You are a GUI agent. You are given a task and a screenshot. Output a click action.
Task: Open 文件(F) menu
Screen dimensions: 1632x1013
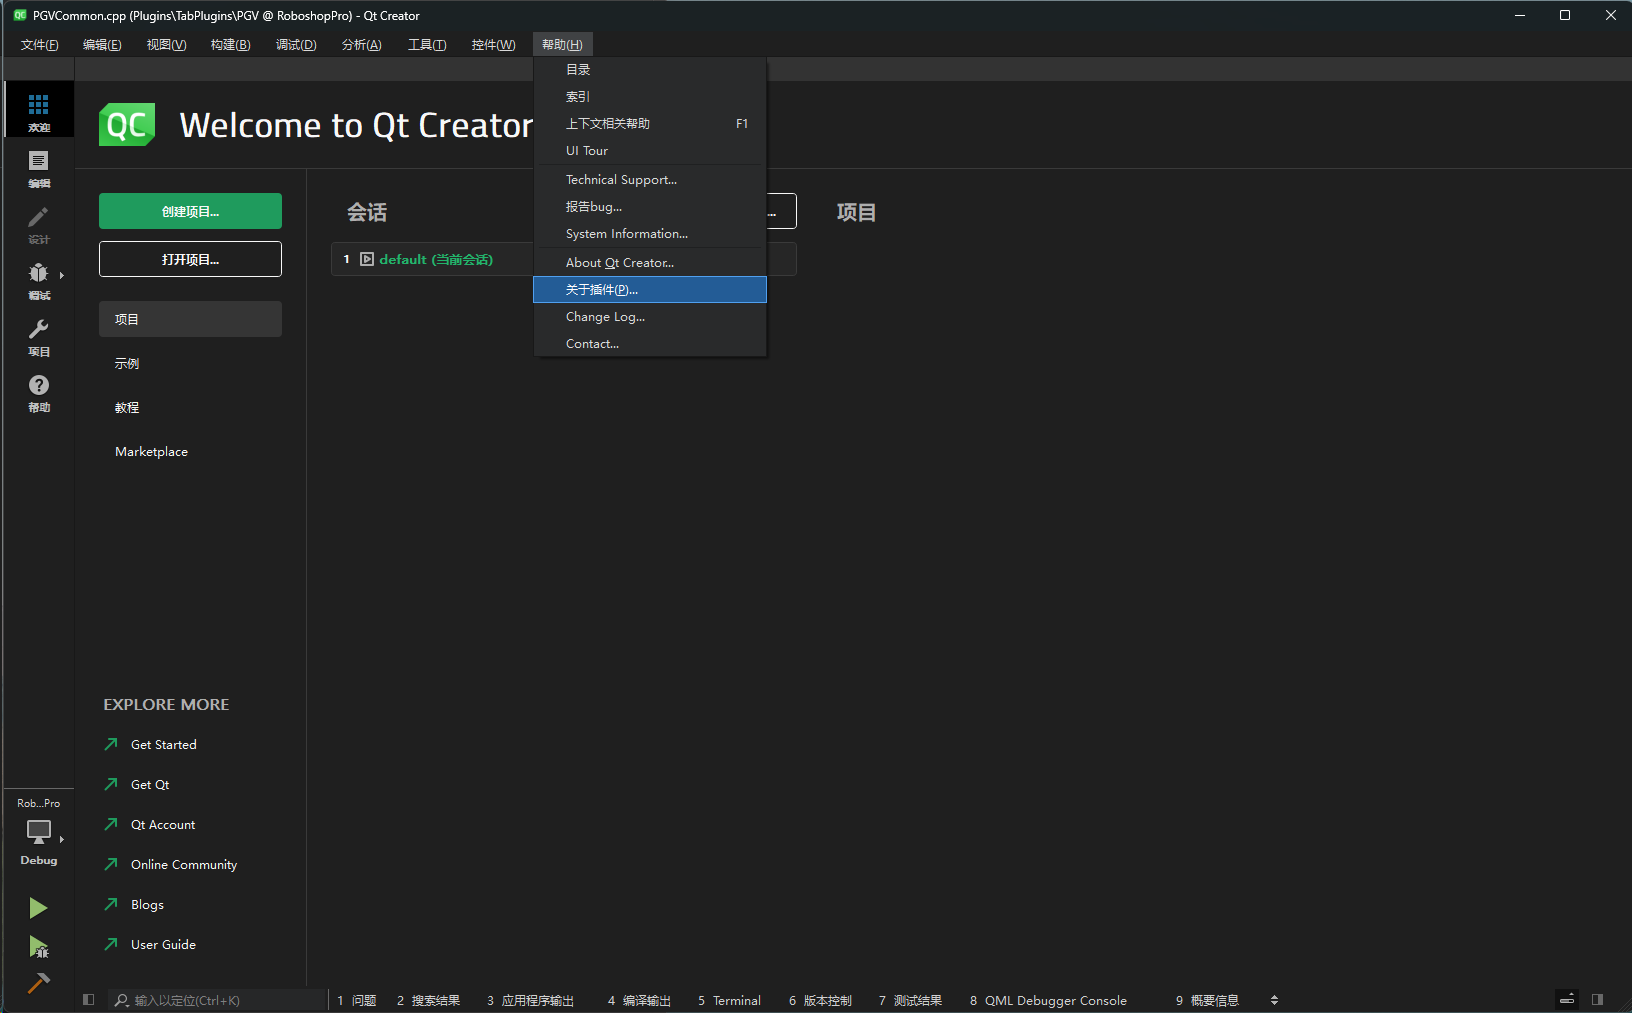pyautogui.click(x=40, y=44)
